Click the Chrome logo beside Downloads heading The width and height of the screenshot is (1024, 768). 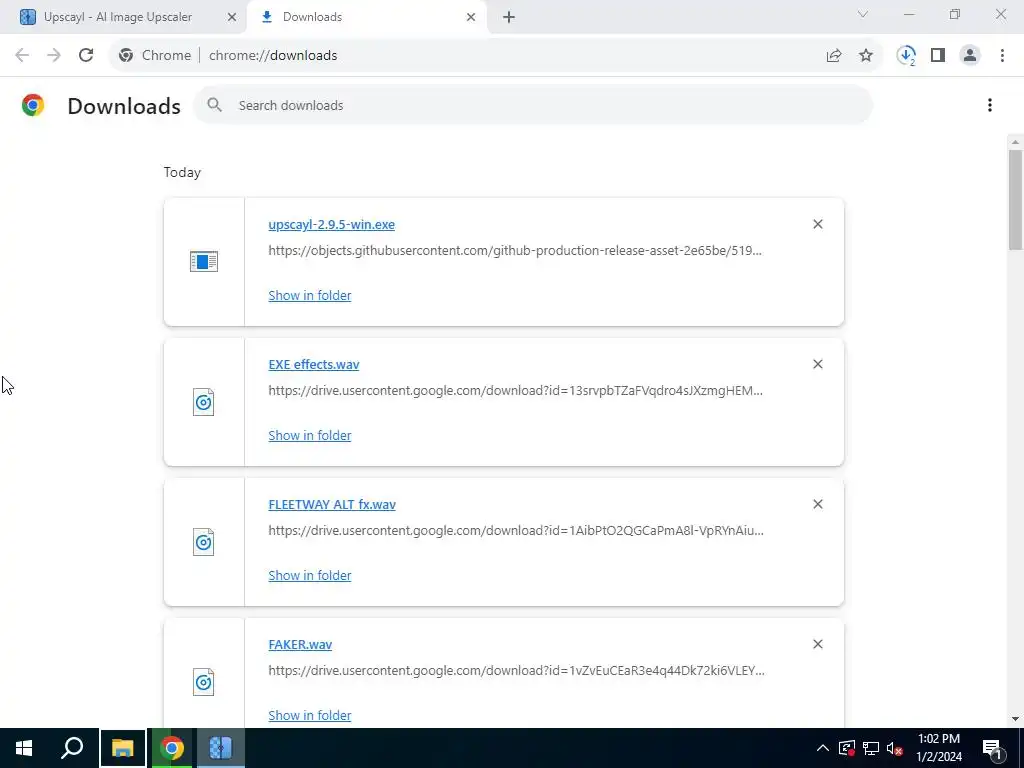click(x=33, y=105)
